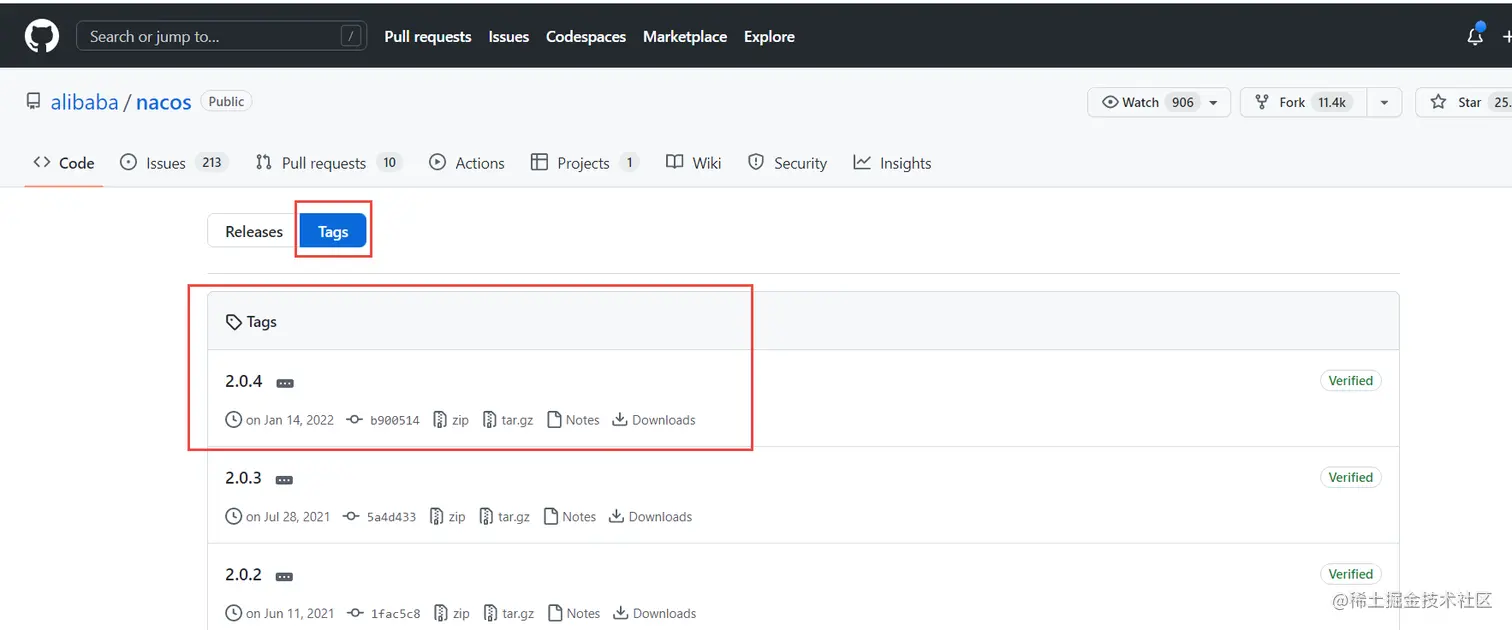Image resolution: width=1512 pixels, height=630 pixels.
Task: Open notifications bell icon
Action: point(1475,35)
